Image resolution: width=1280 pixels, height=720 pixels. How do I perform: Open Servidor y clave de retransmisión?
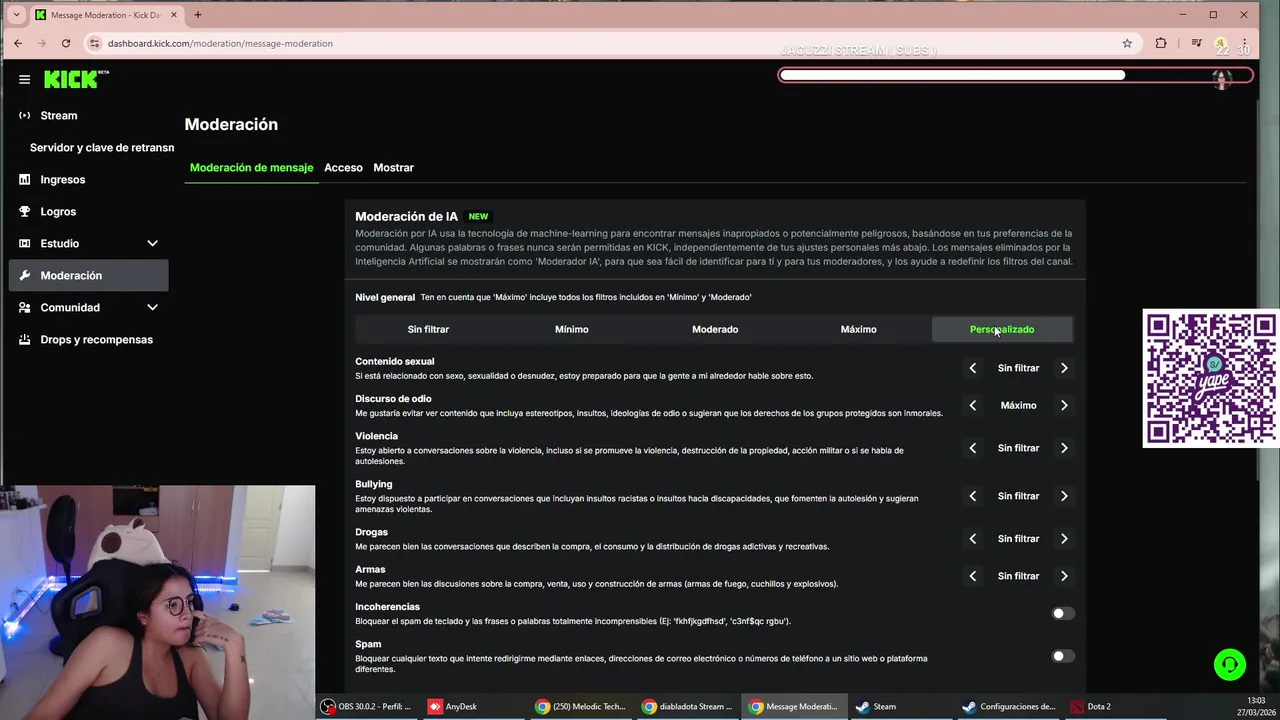click(102, 147)
